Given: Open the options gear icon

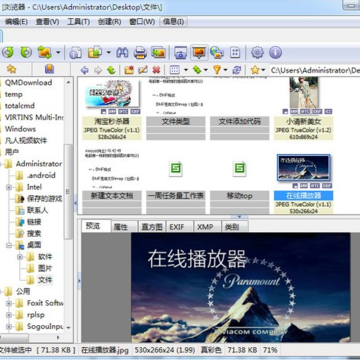Looking at the screenshot, I should coord(257,52).
